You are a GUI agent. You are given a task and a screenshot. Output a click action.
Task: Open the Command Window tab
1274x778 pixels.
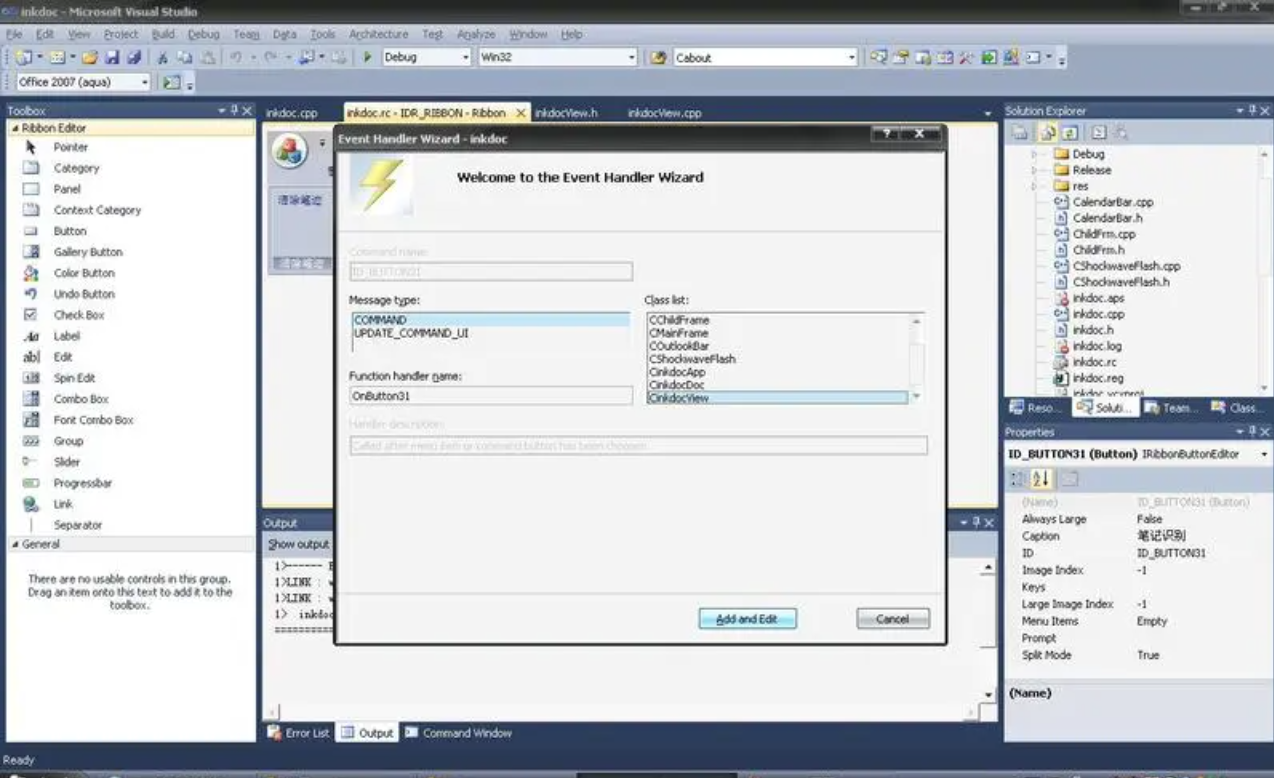458,733
